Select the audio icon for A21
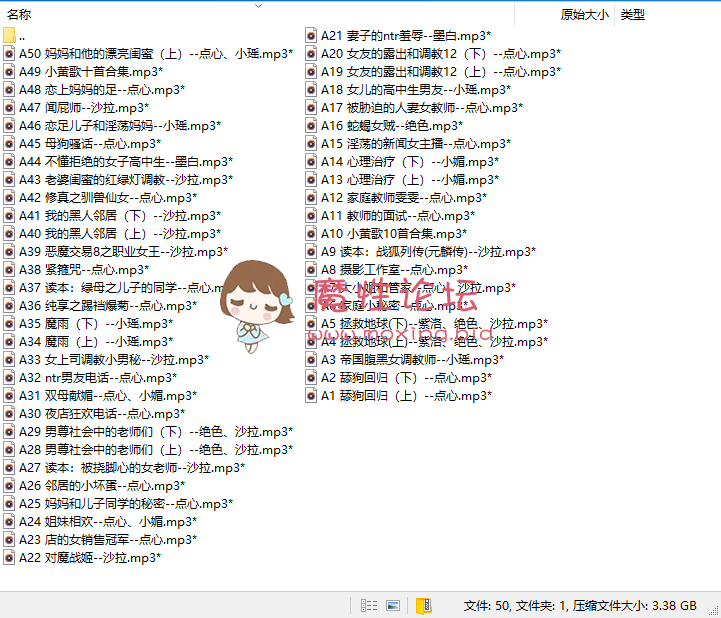Viewport: 721px width, 618px height. tap(311, 35)
